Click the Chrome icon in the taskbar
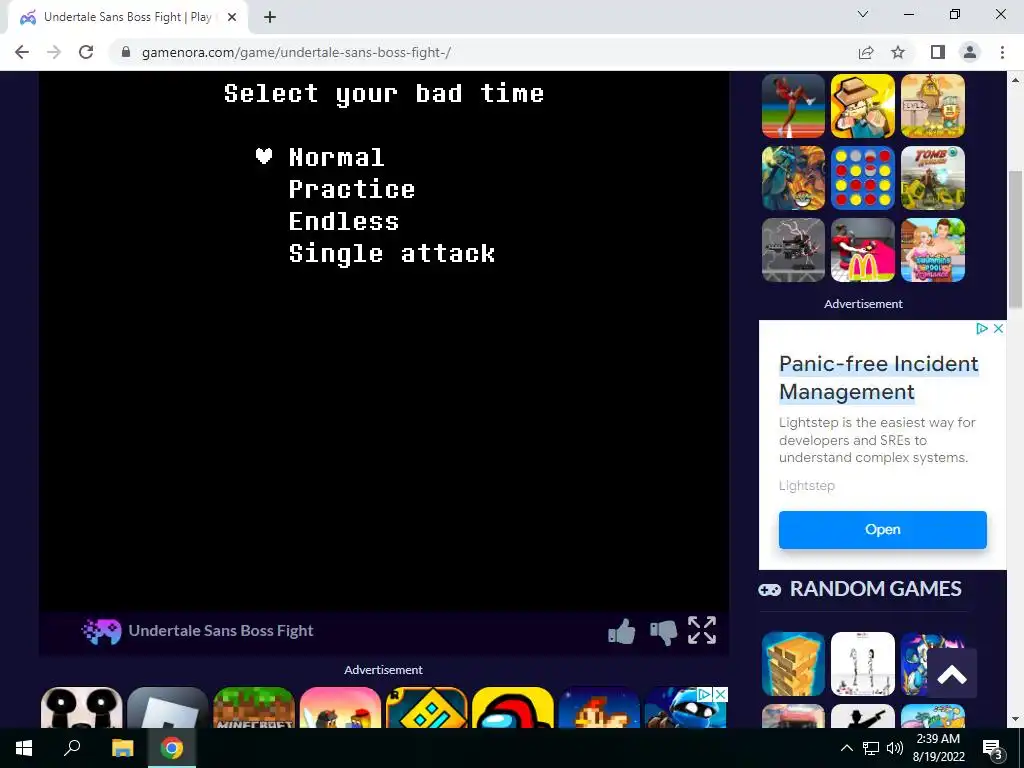The image size is (1024, 768). point(172,748)
